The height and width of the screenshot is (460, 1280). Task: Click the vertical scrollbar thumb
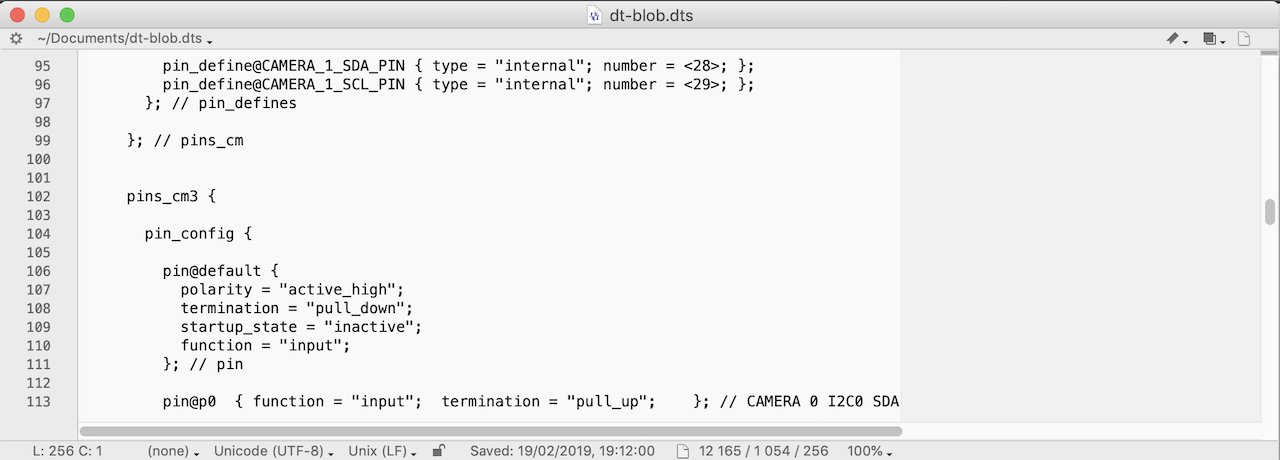pyautogui.click(x=1270, y=212)
